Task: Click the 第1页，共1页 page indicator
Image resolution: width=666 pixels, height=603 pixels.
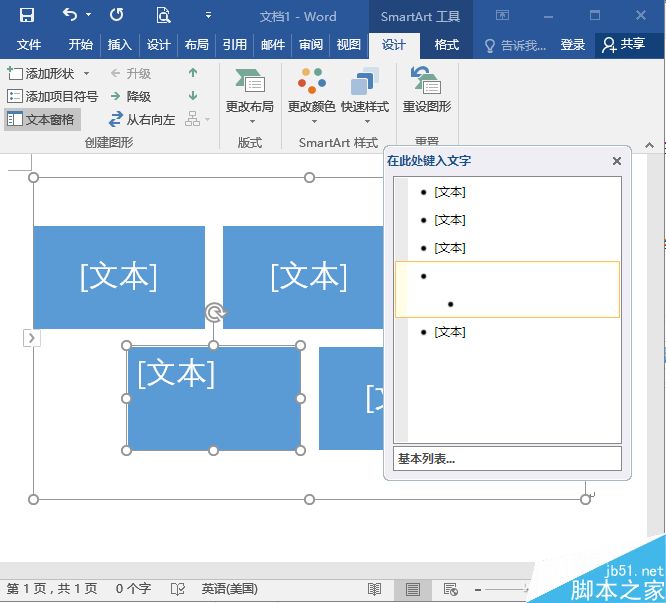Action: (x=52, y=589)
